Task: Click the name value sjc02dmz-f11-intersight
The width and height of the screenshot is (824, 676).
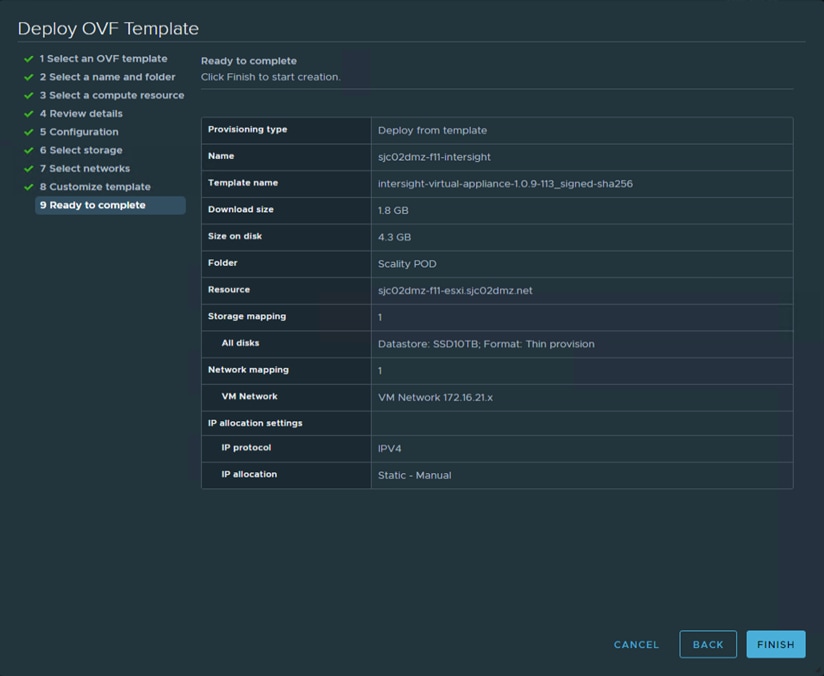Action: tap(434, 157)
